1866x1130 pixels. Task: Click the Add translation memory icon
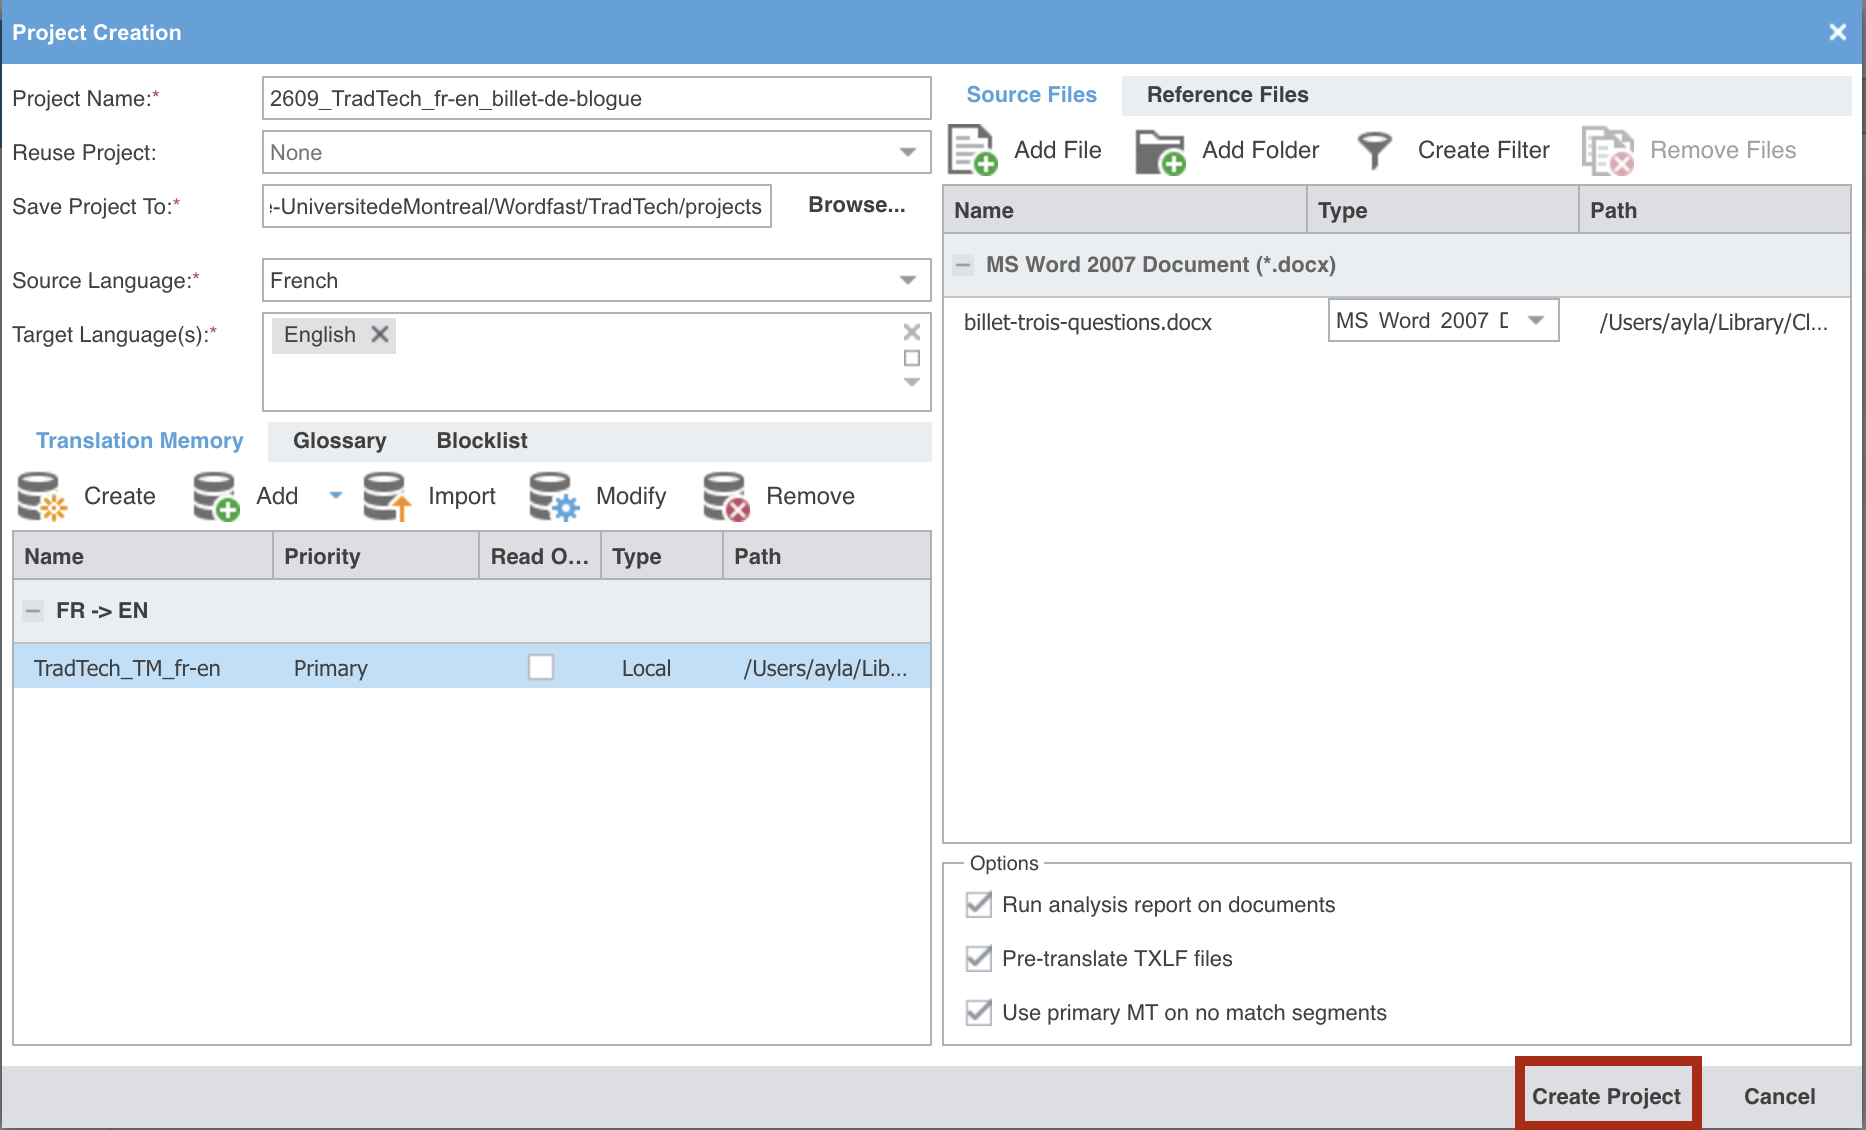click(215, 497)
